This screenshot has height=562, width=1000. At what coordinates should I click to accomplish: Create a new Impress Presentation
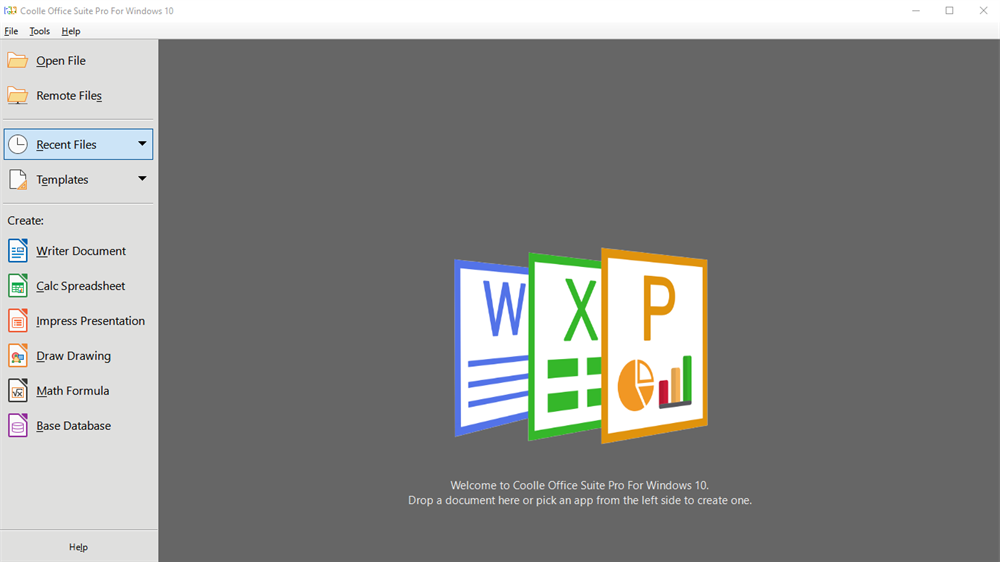(78, 321)
